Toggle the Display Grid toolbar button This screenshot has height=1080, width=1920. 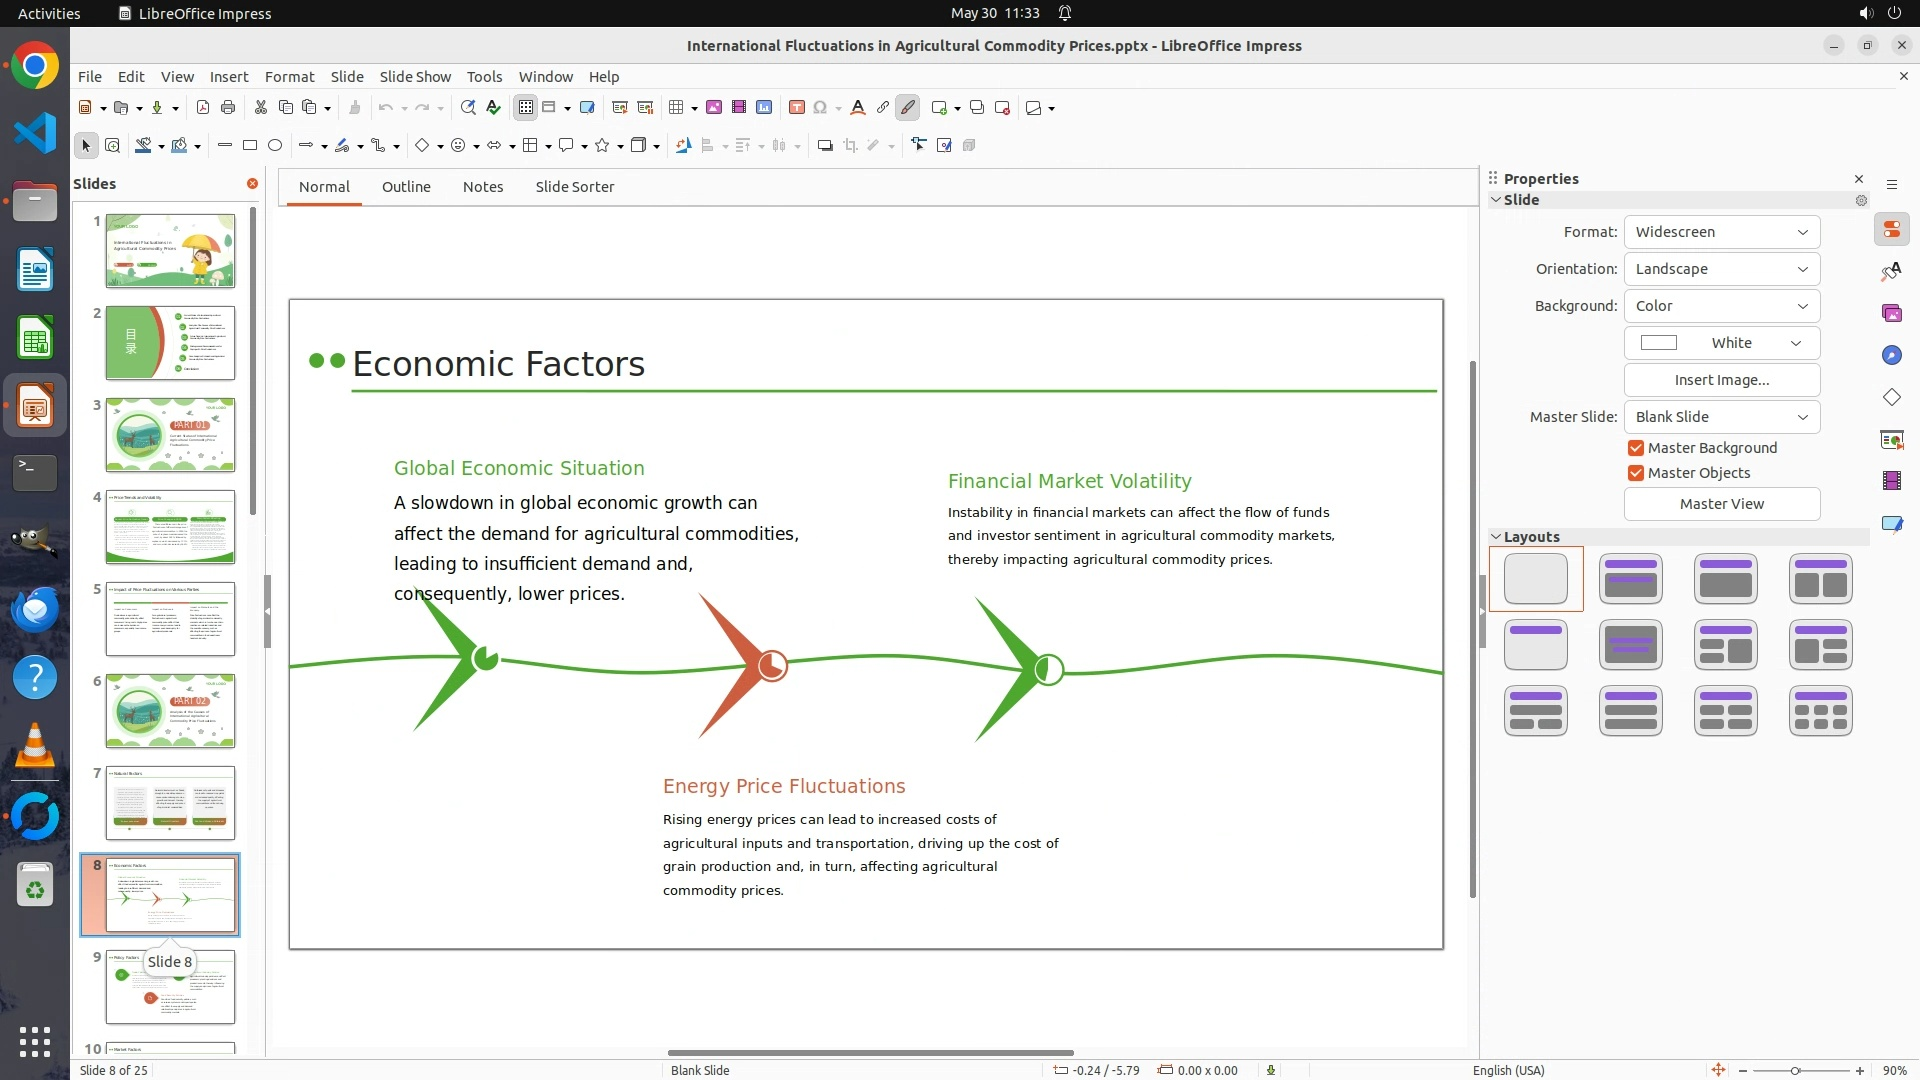525,108
